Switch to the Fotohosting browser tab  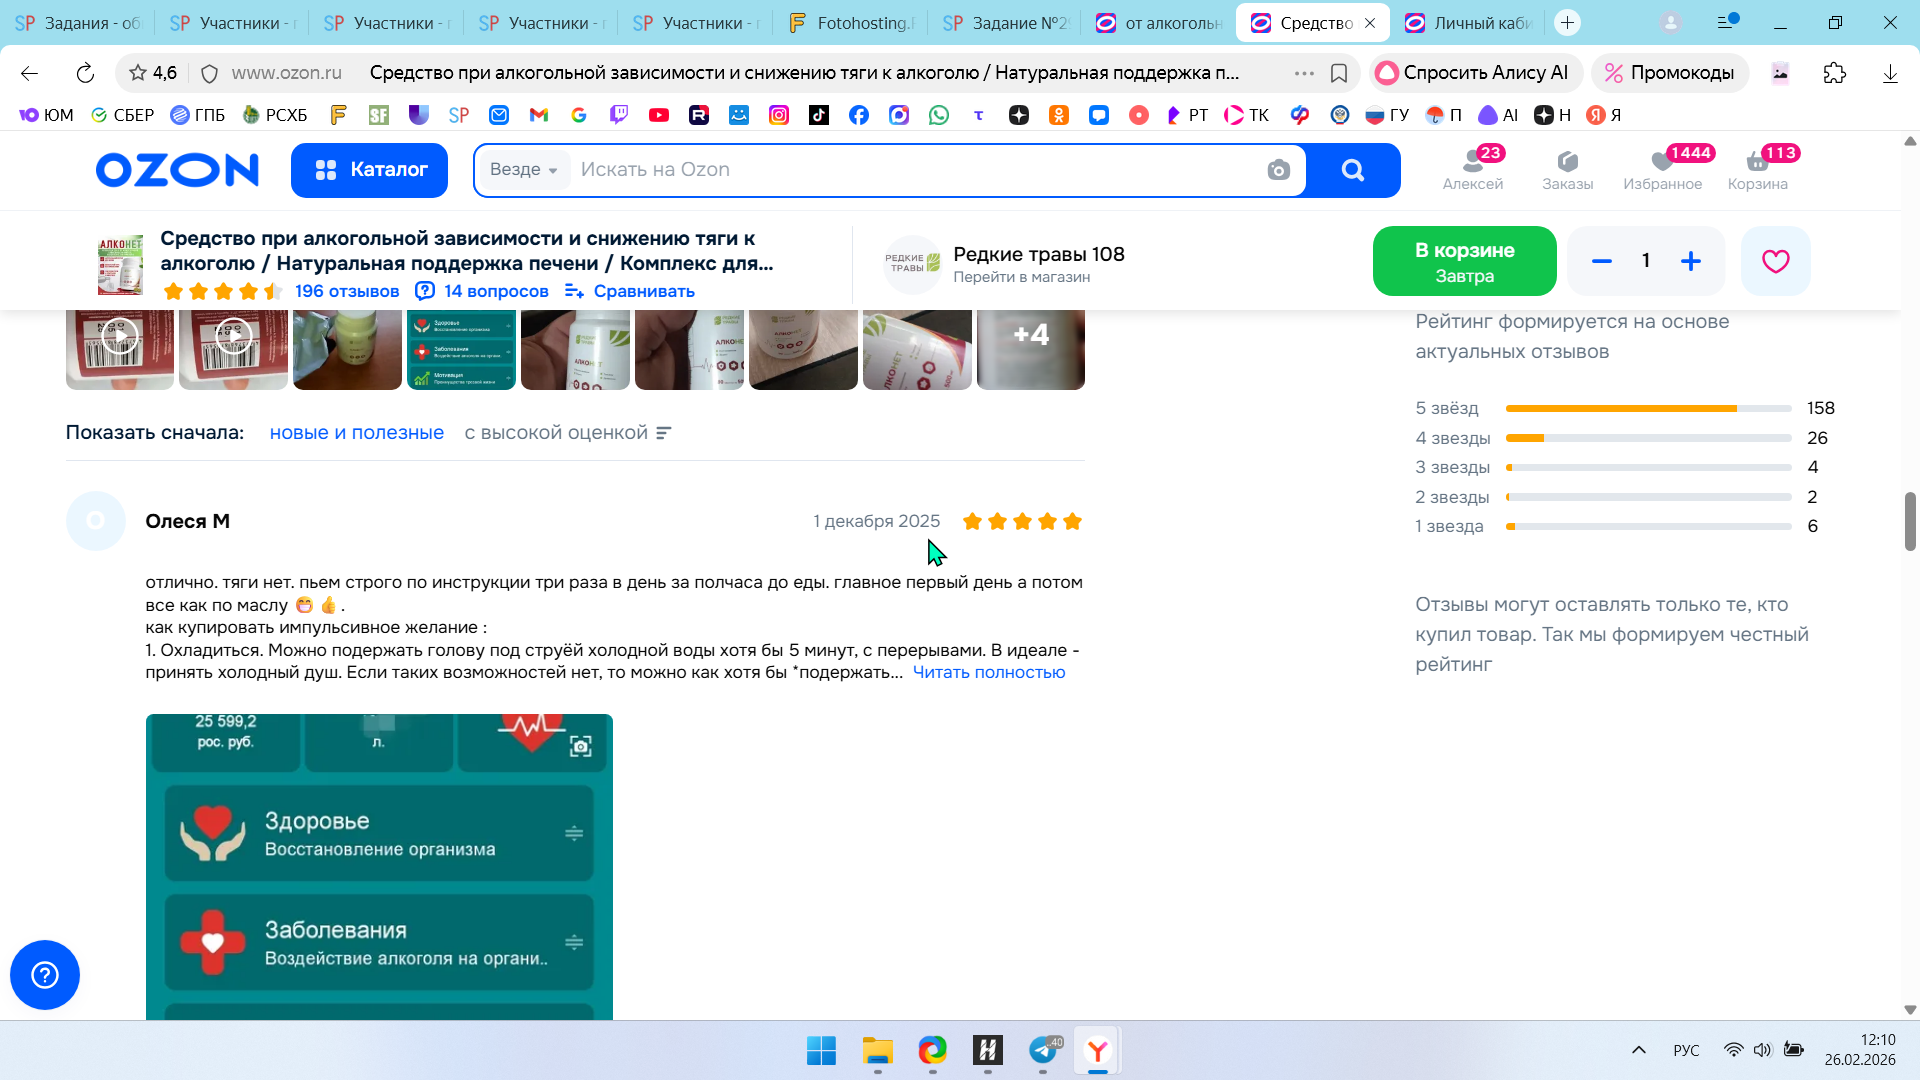pyautogui.click(x=851, y=23)
